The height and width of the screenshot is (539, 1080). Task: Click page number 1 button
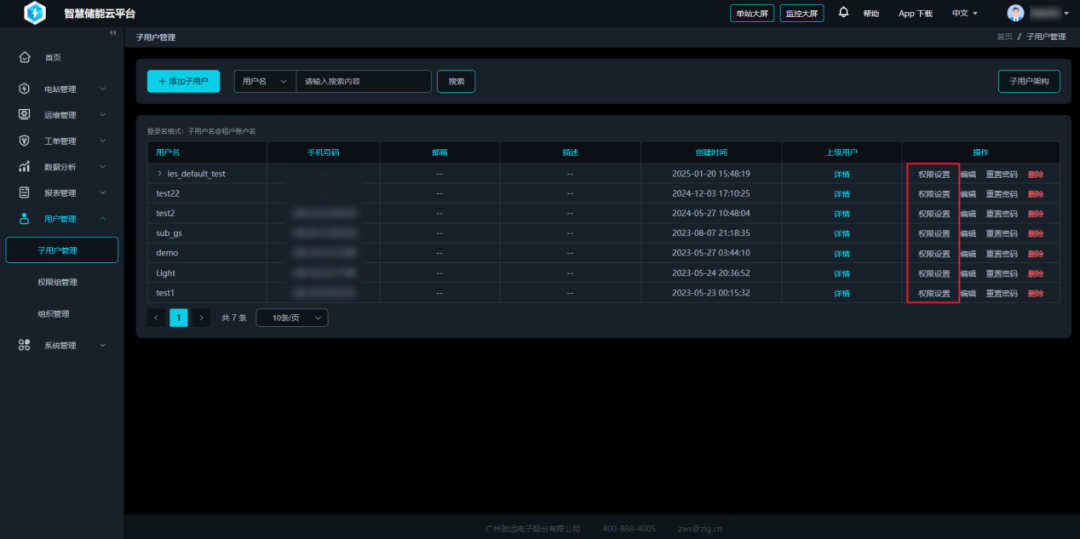click(178, 317)
